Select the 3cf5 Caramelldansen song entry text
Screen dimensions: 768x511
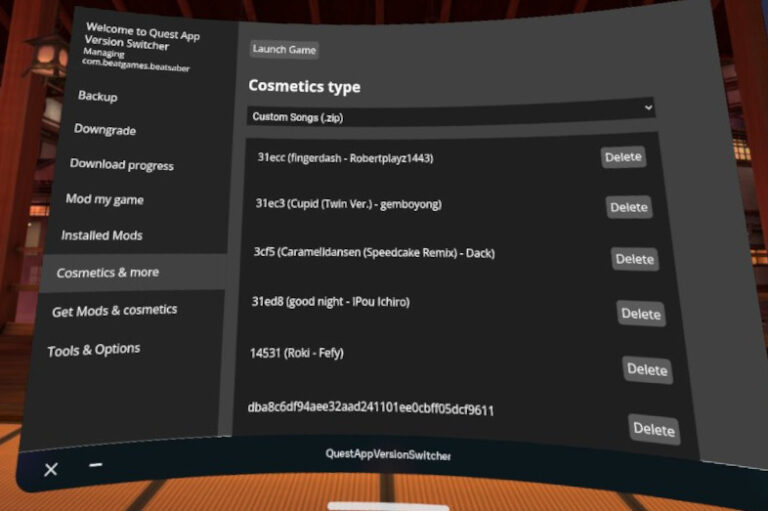(374, 253)
